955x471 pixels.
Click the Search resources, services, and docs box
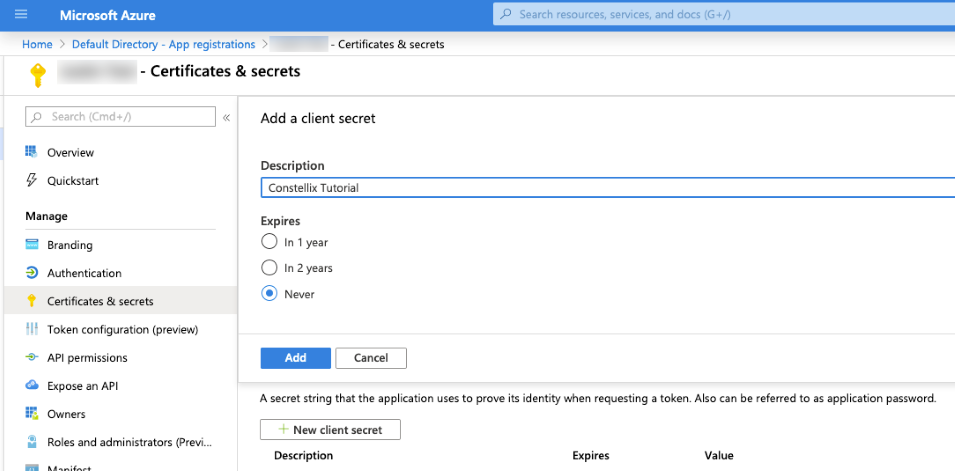[x=724, y=14]
